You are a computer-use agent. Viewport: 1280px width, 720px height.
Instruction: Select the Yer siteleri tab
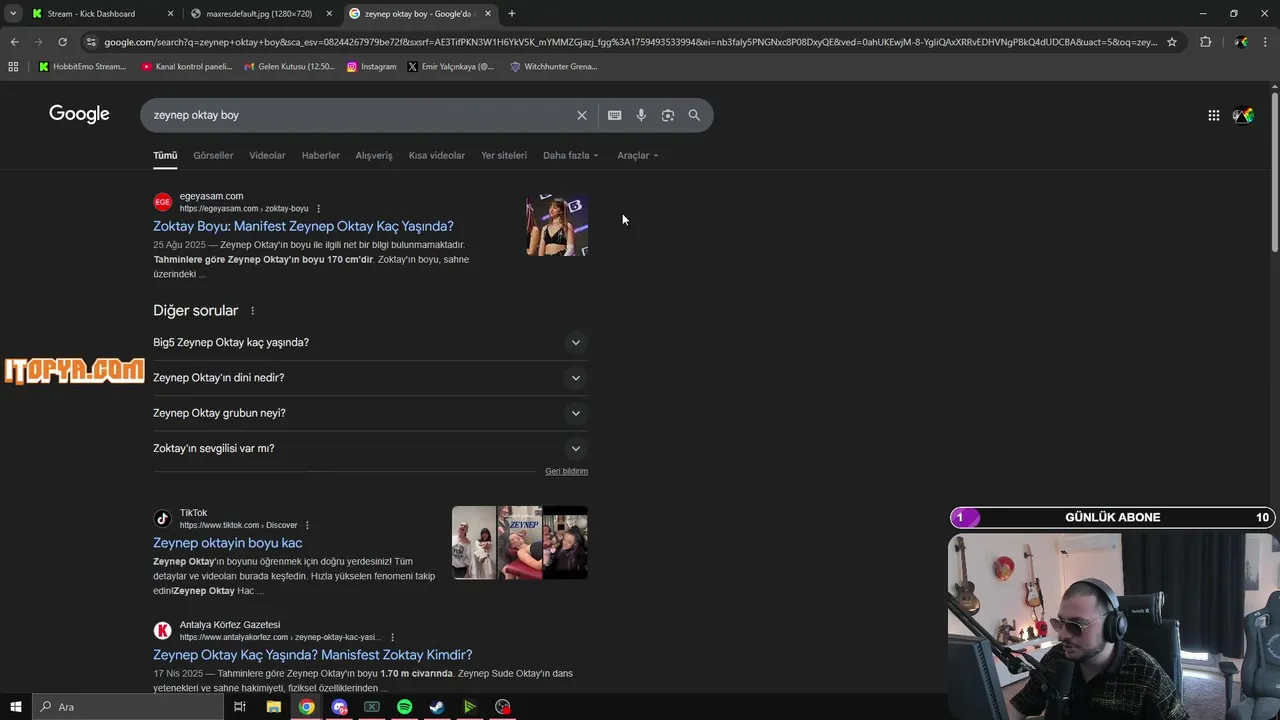pyautogui.click(x=504, y=156)
